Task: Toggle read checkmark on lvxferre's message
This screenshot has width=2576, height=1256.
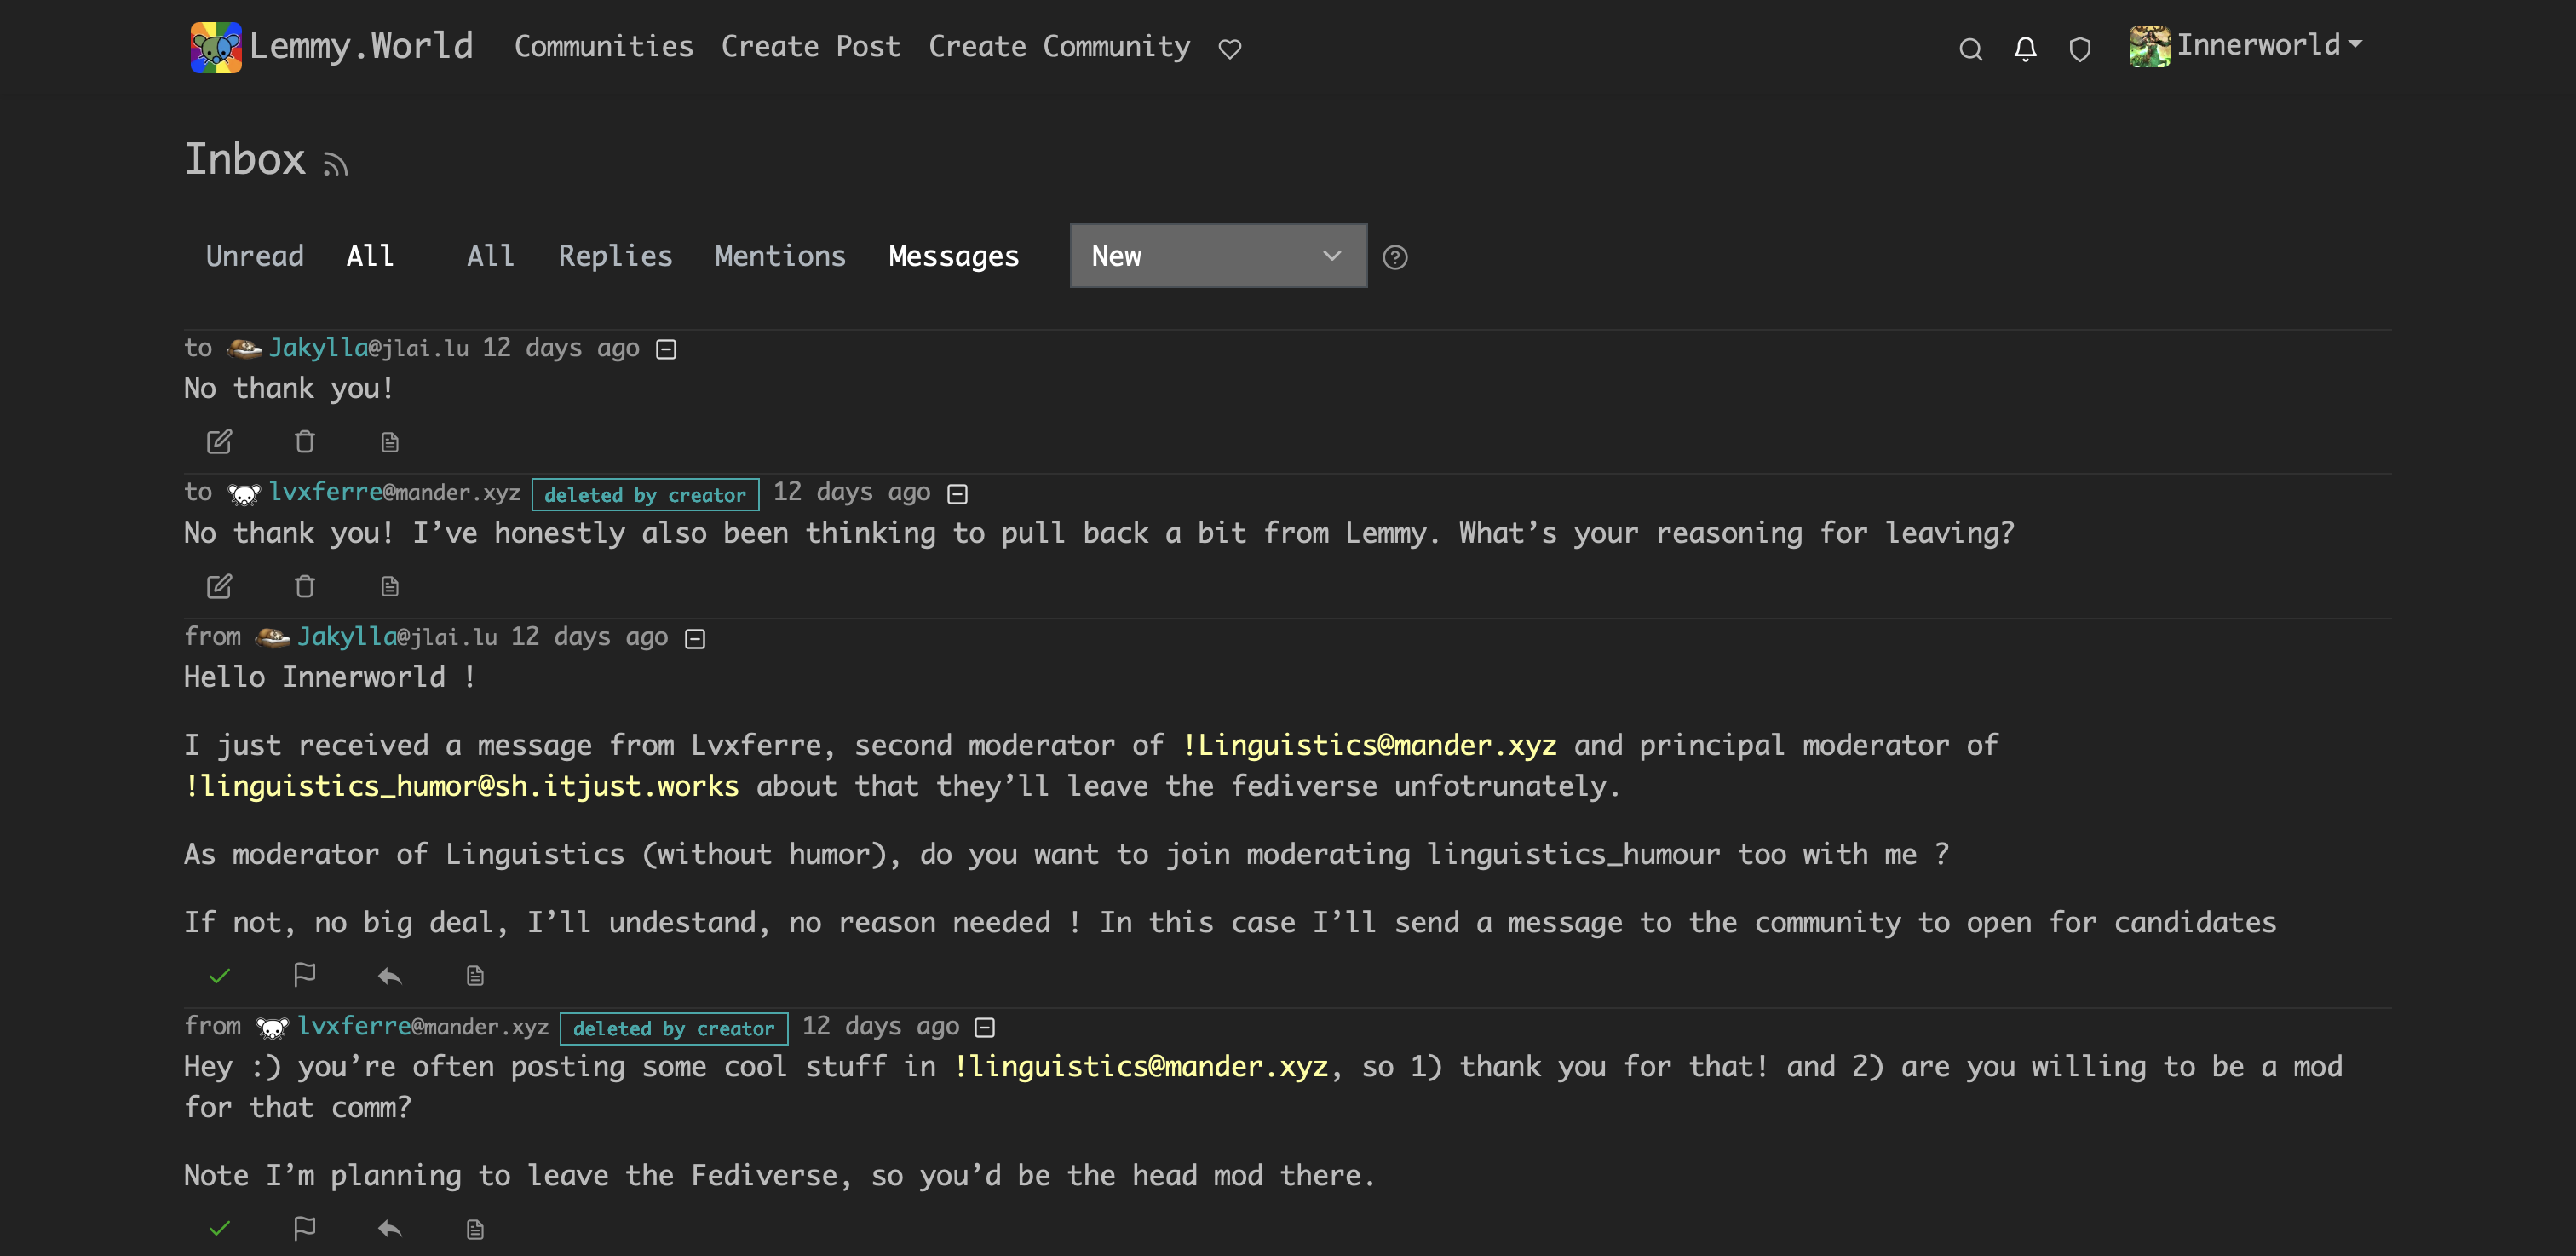Action: 219,1228
